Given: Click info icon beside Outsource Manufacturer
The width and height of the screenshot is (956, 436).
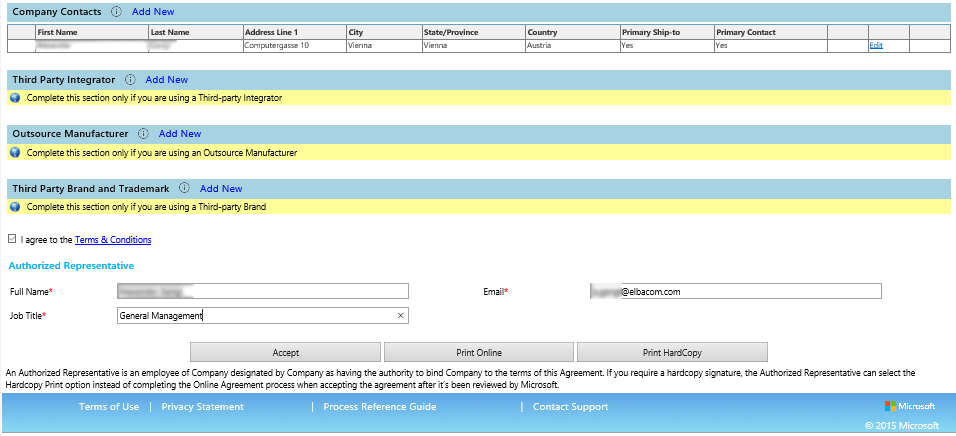Looking at the screenshot, I should 143,134.
